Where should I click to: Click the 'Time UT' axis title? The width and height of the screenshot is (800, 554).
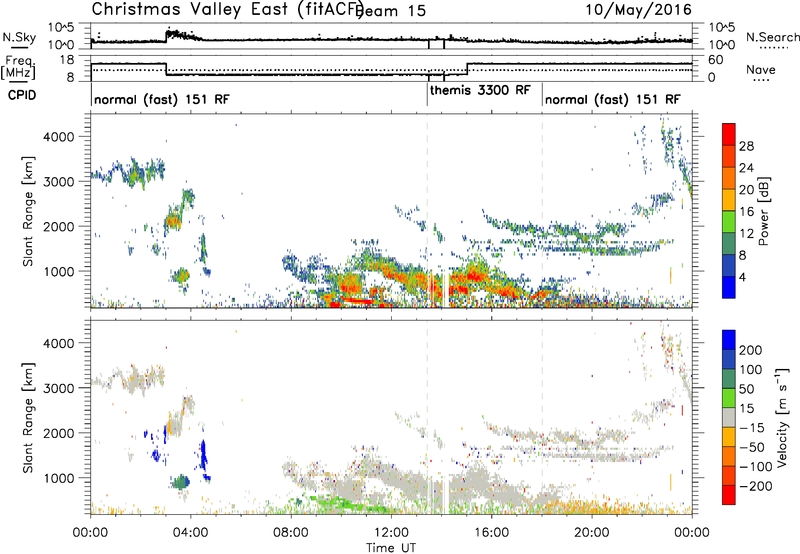[391, 547]
